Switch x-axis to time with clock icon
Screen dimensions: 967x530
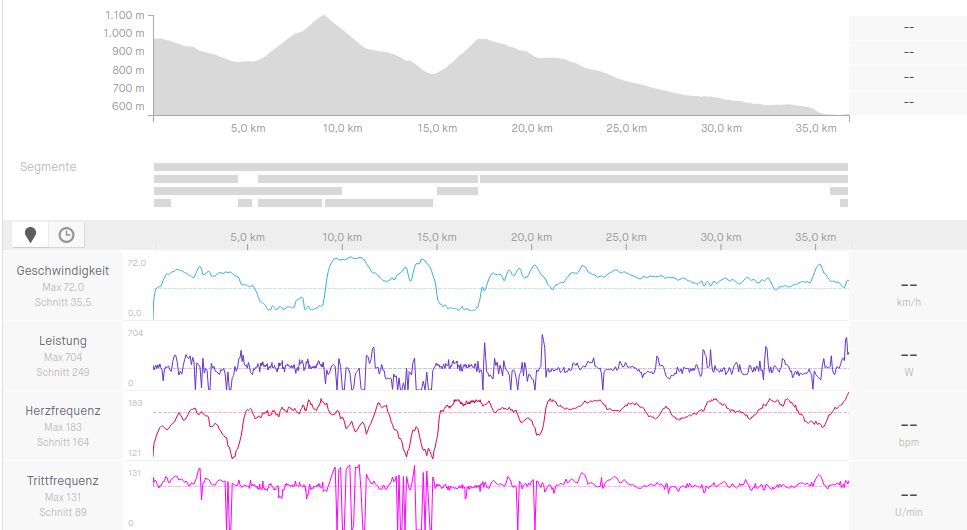pyautogui.click(x=66, y=235)
